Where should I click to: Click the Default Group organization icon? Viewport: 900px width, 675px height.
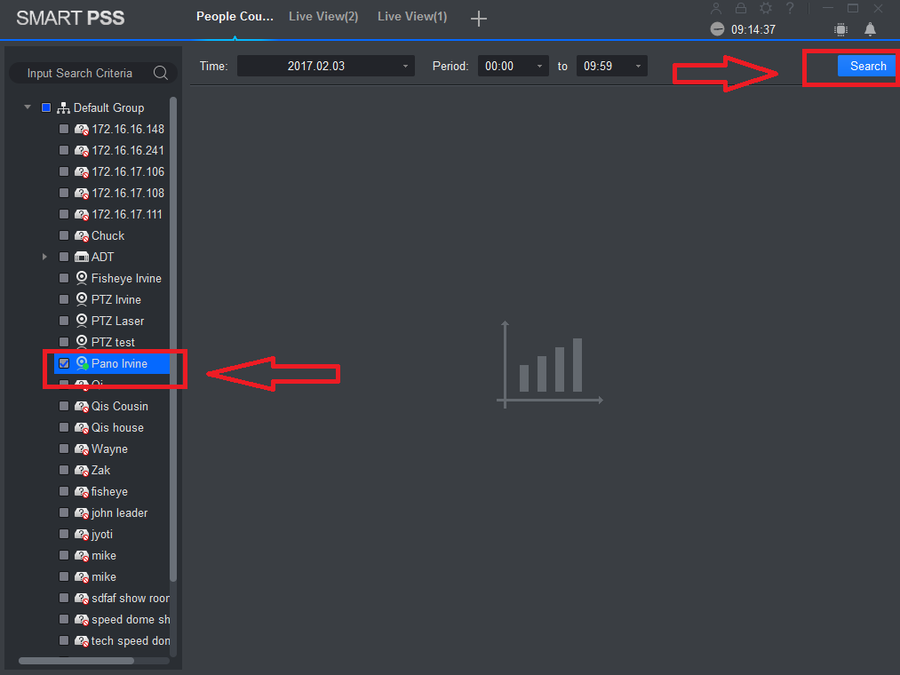click(x=63, y=107)
